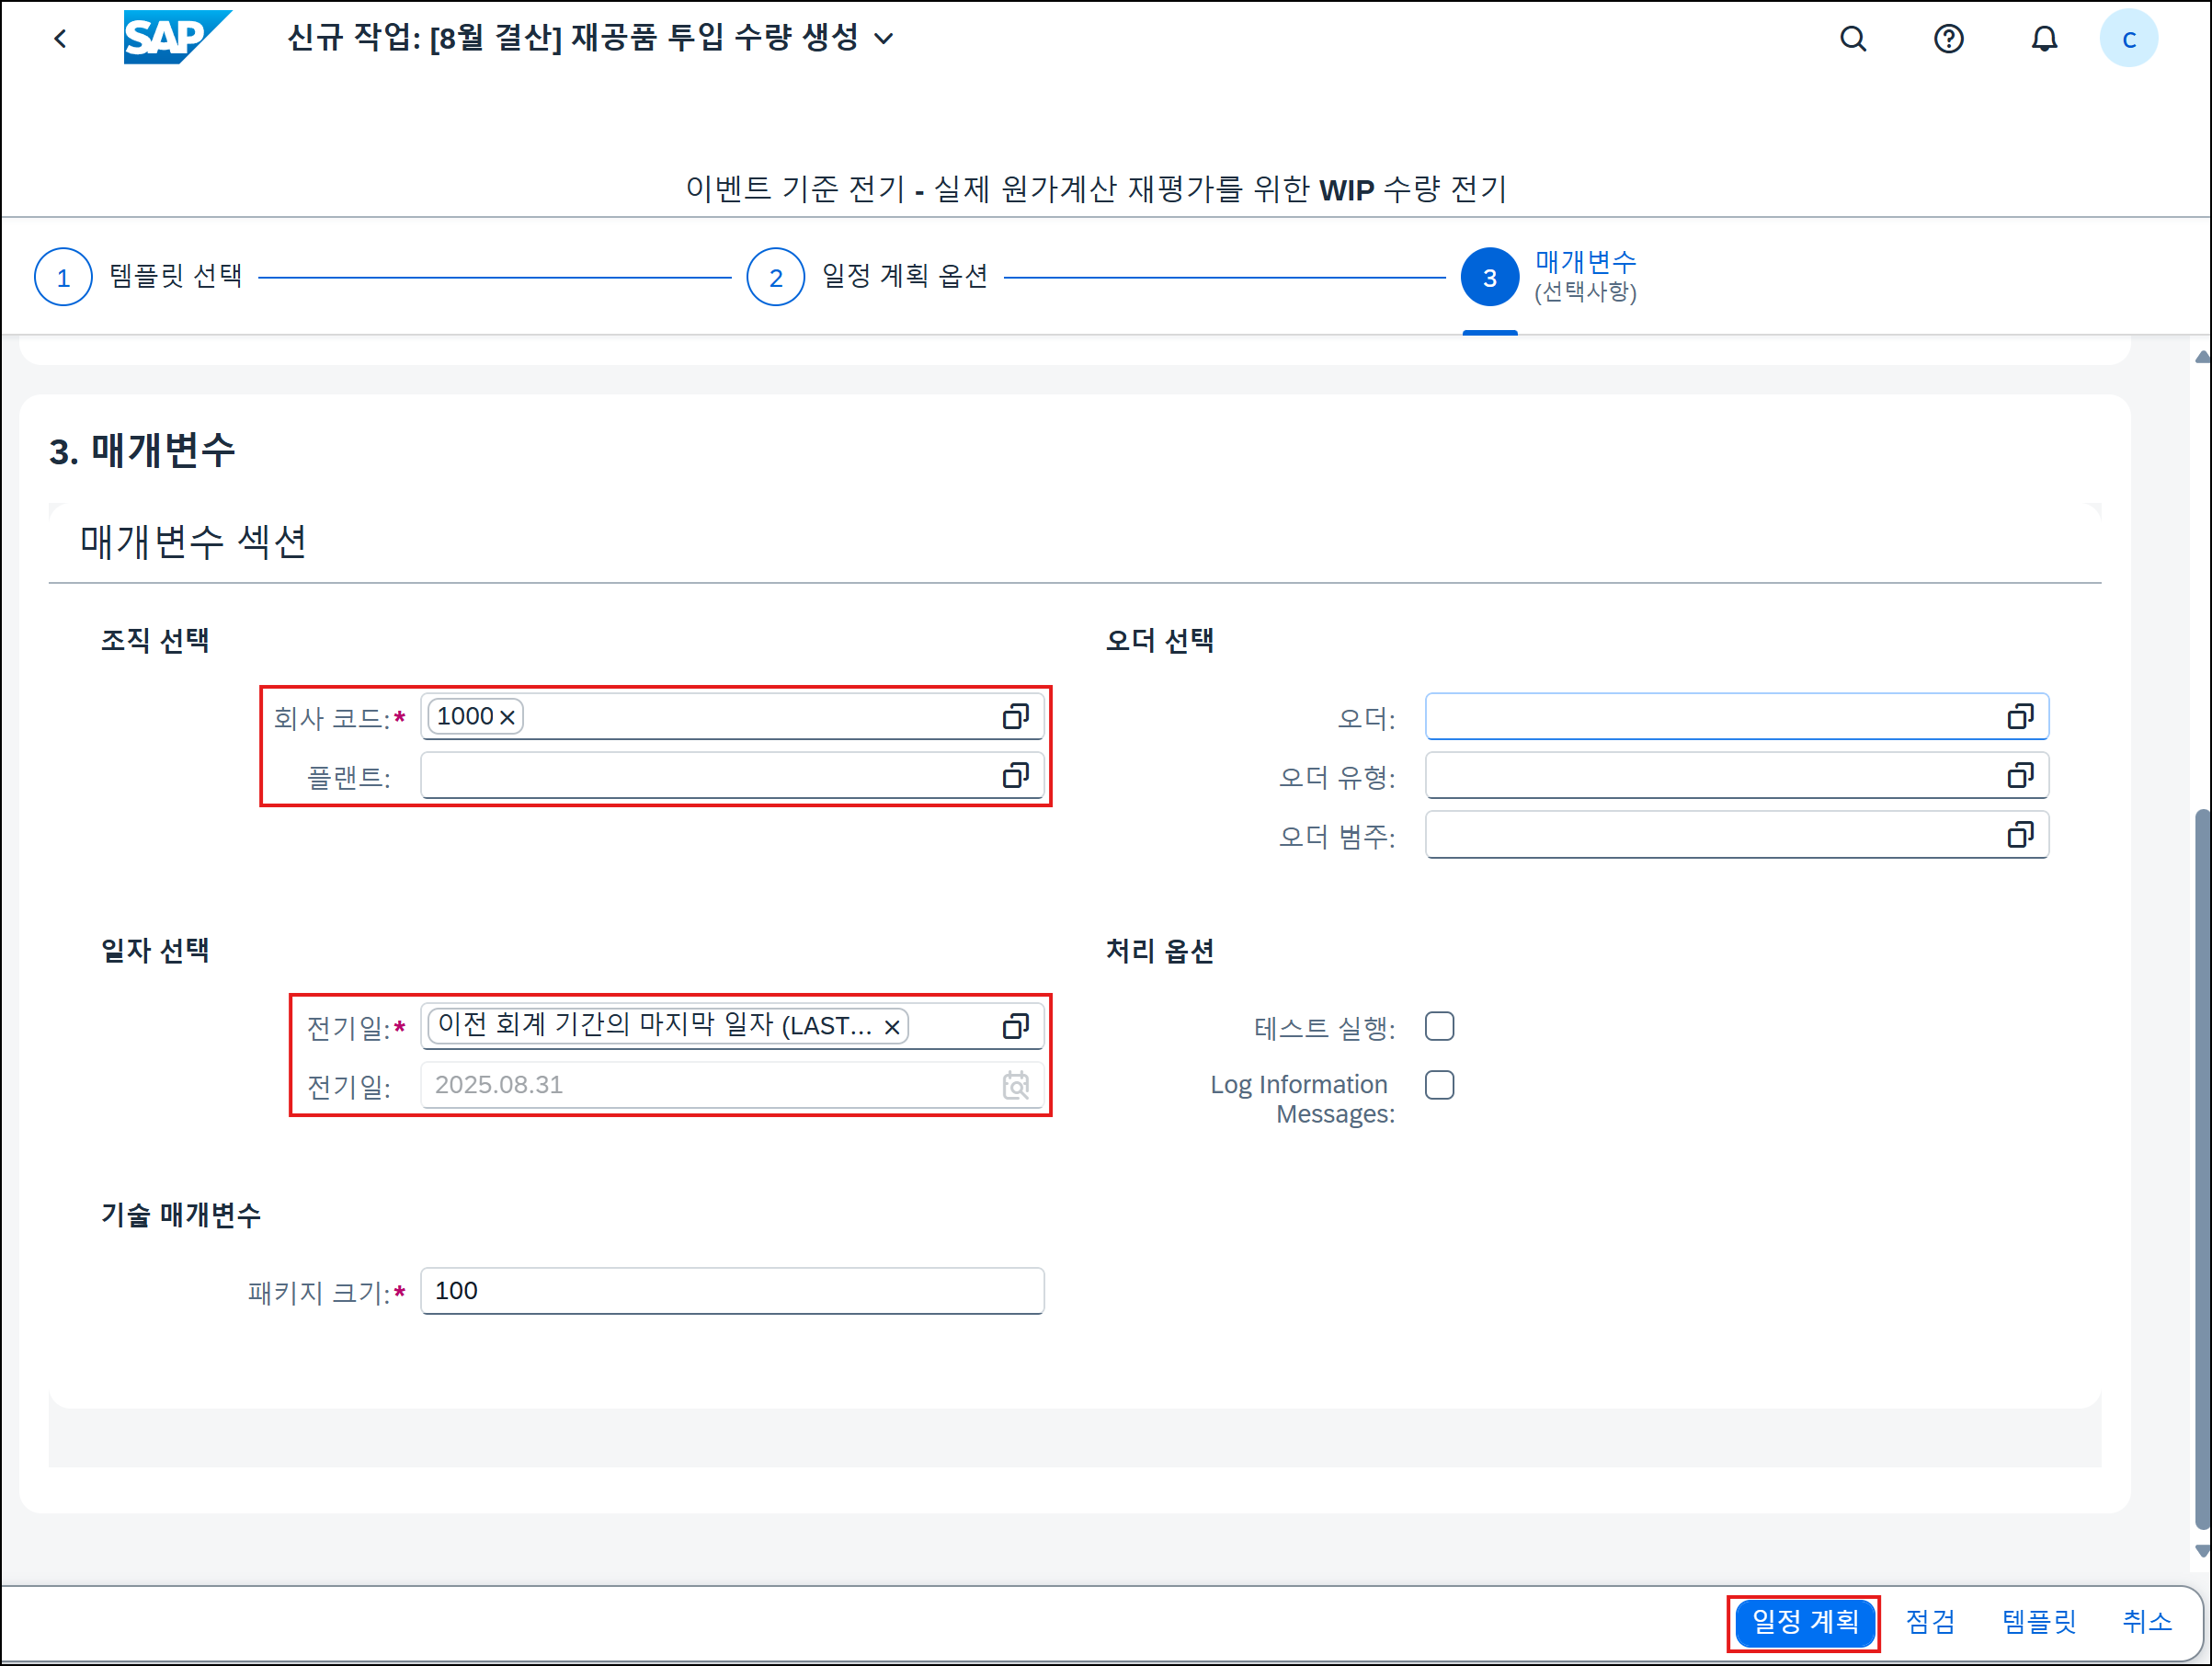
Task: Open value help for 회사 코드 field
Action: 1015,717
